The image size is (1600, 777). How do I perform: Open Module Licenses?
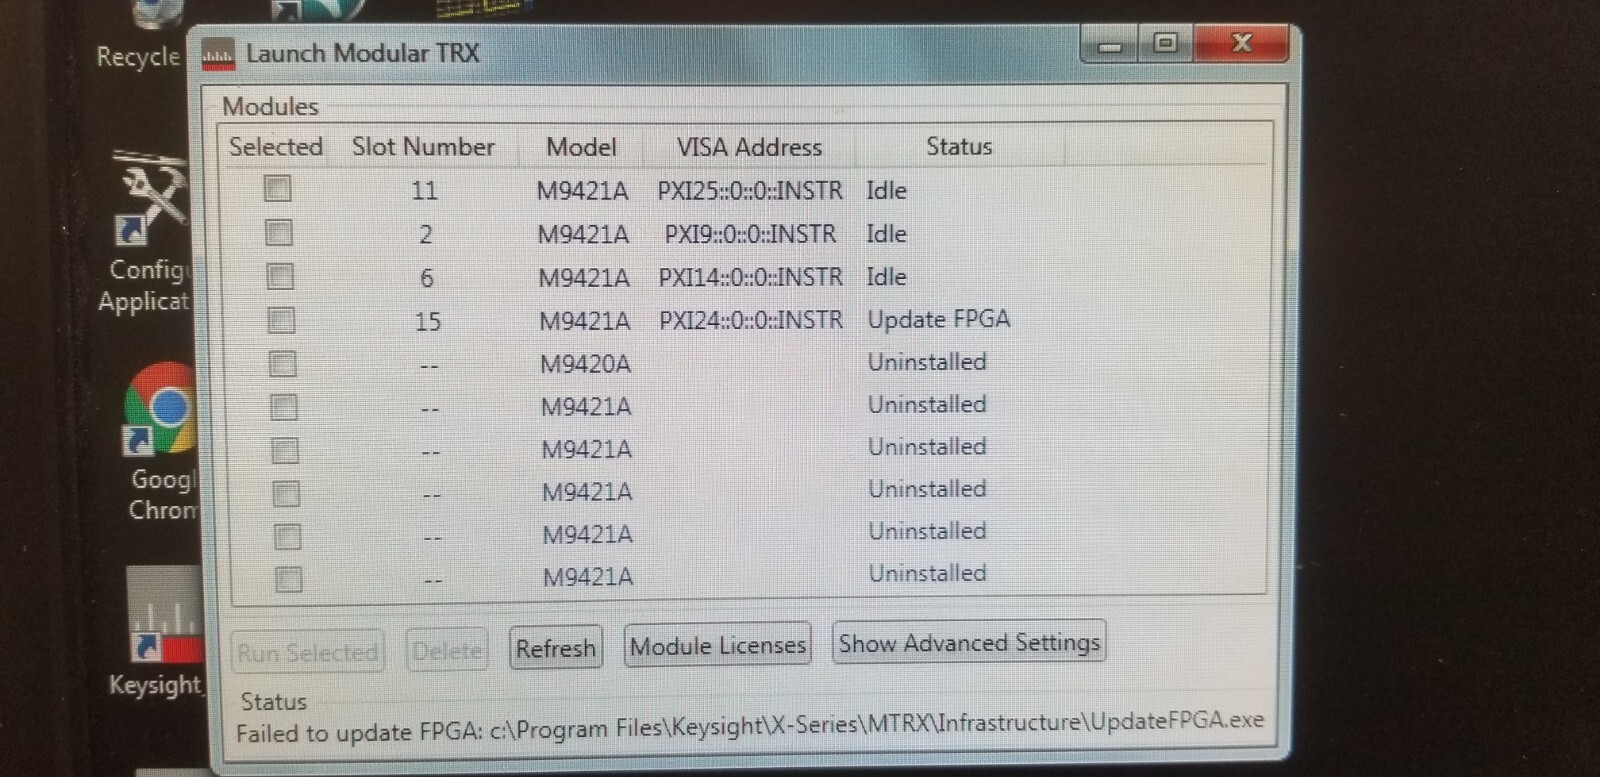click(718, 646)
